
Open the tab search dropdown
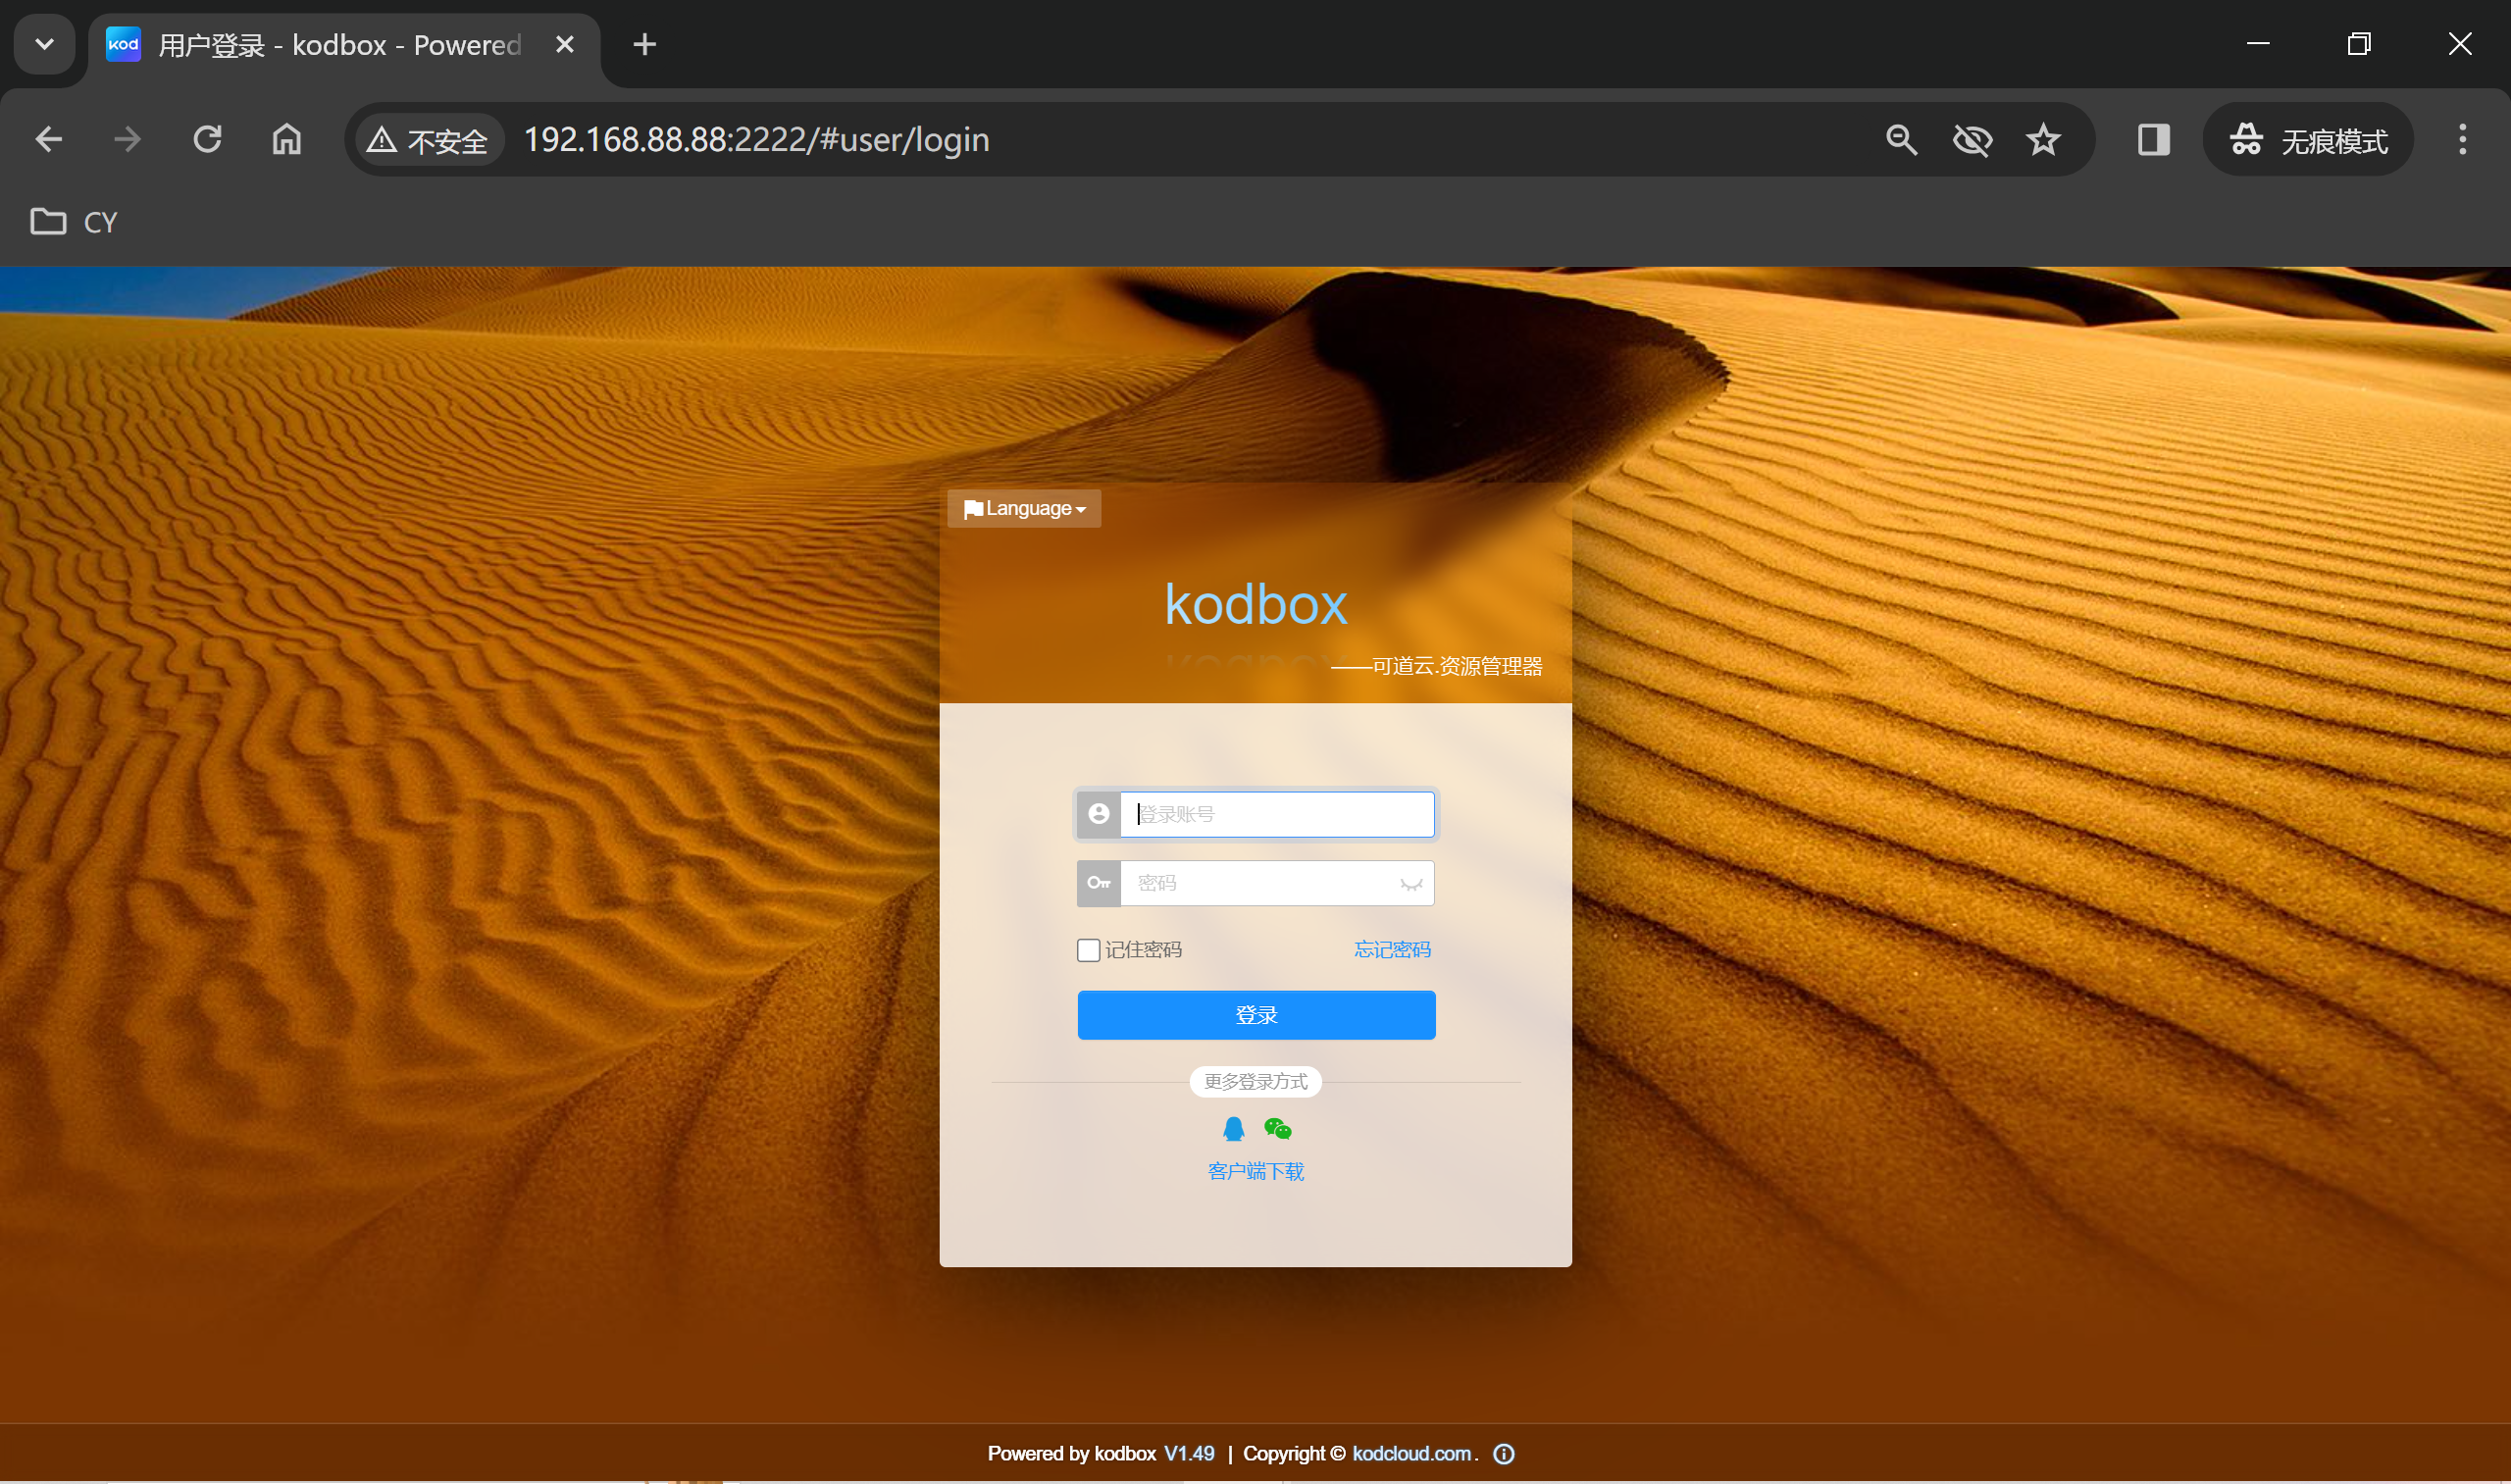pyautogui.click(x=45, y=44)
